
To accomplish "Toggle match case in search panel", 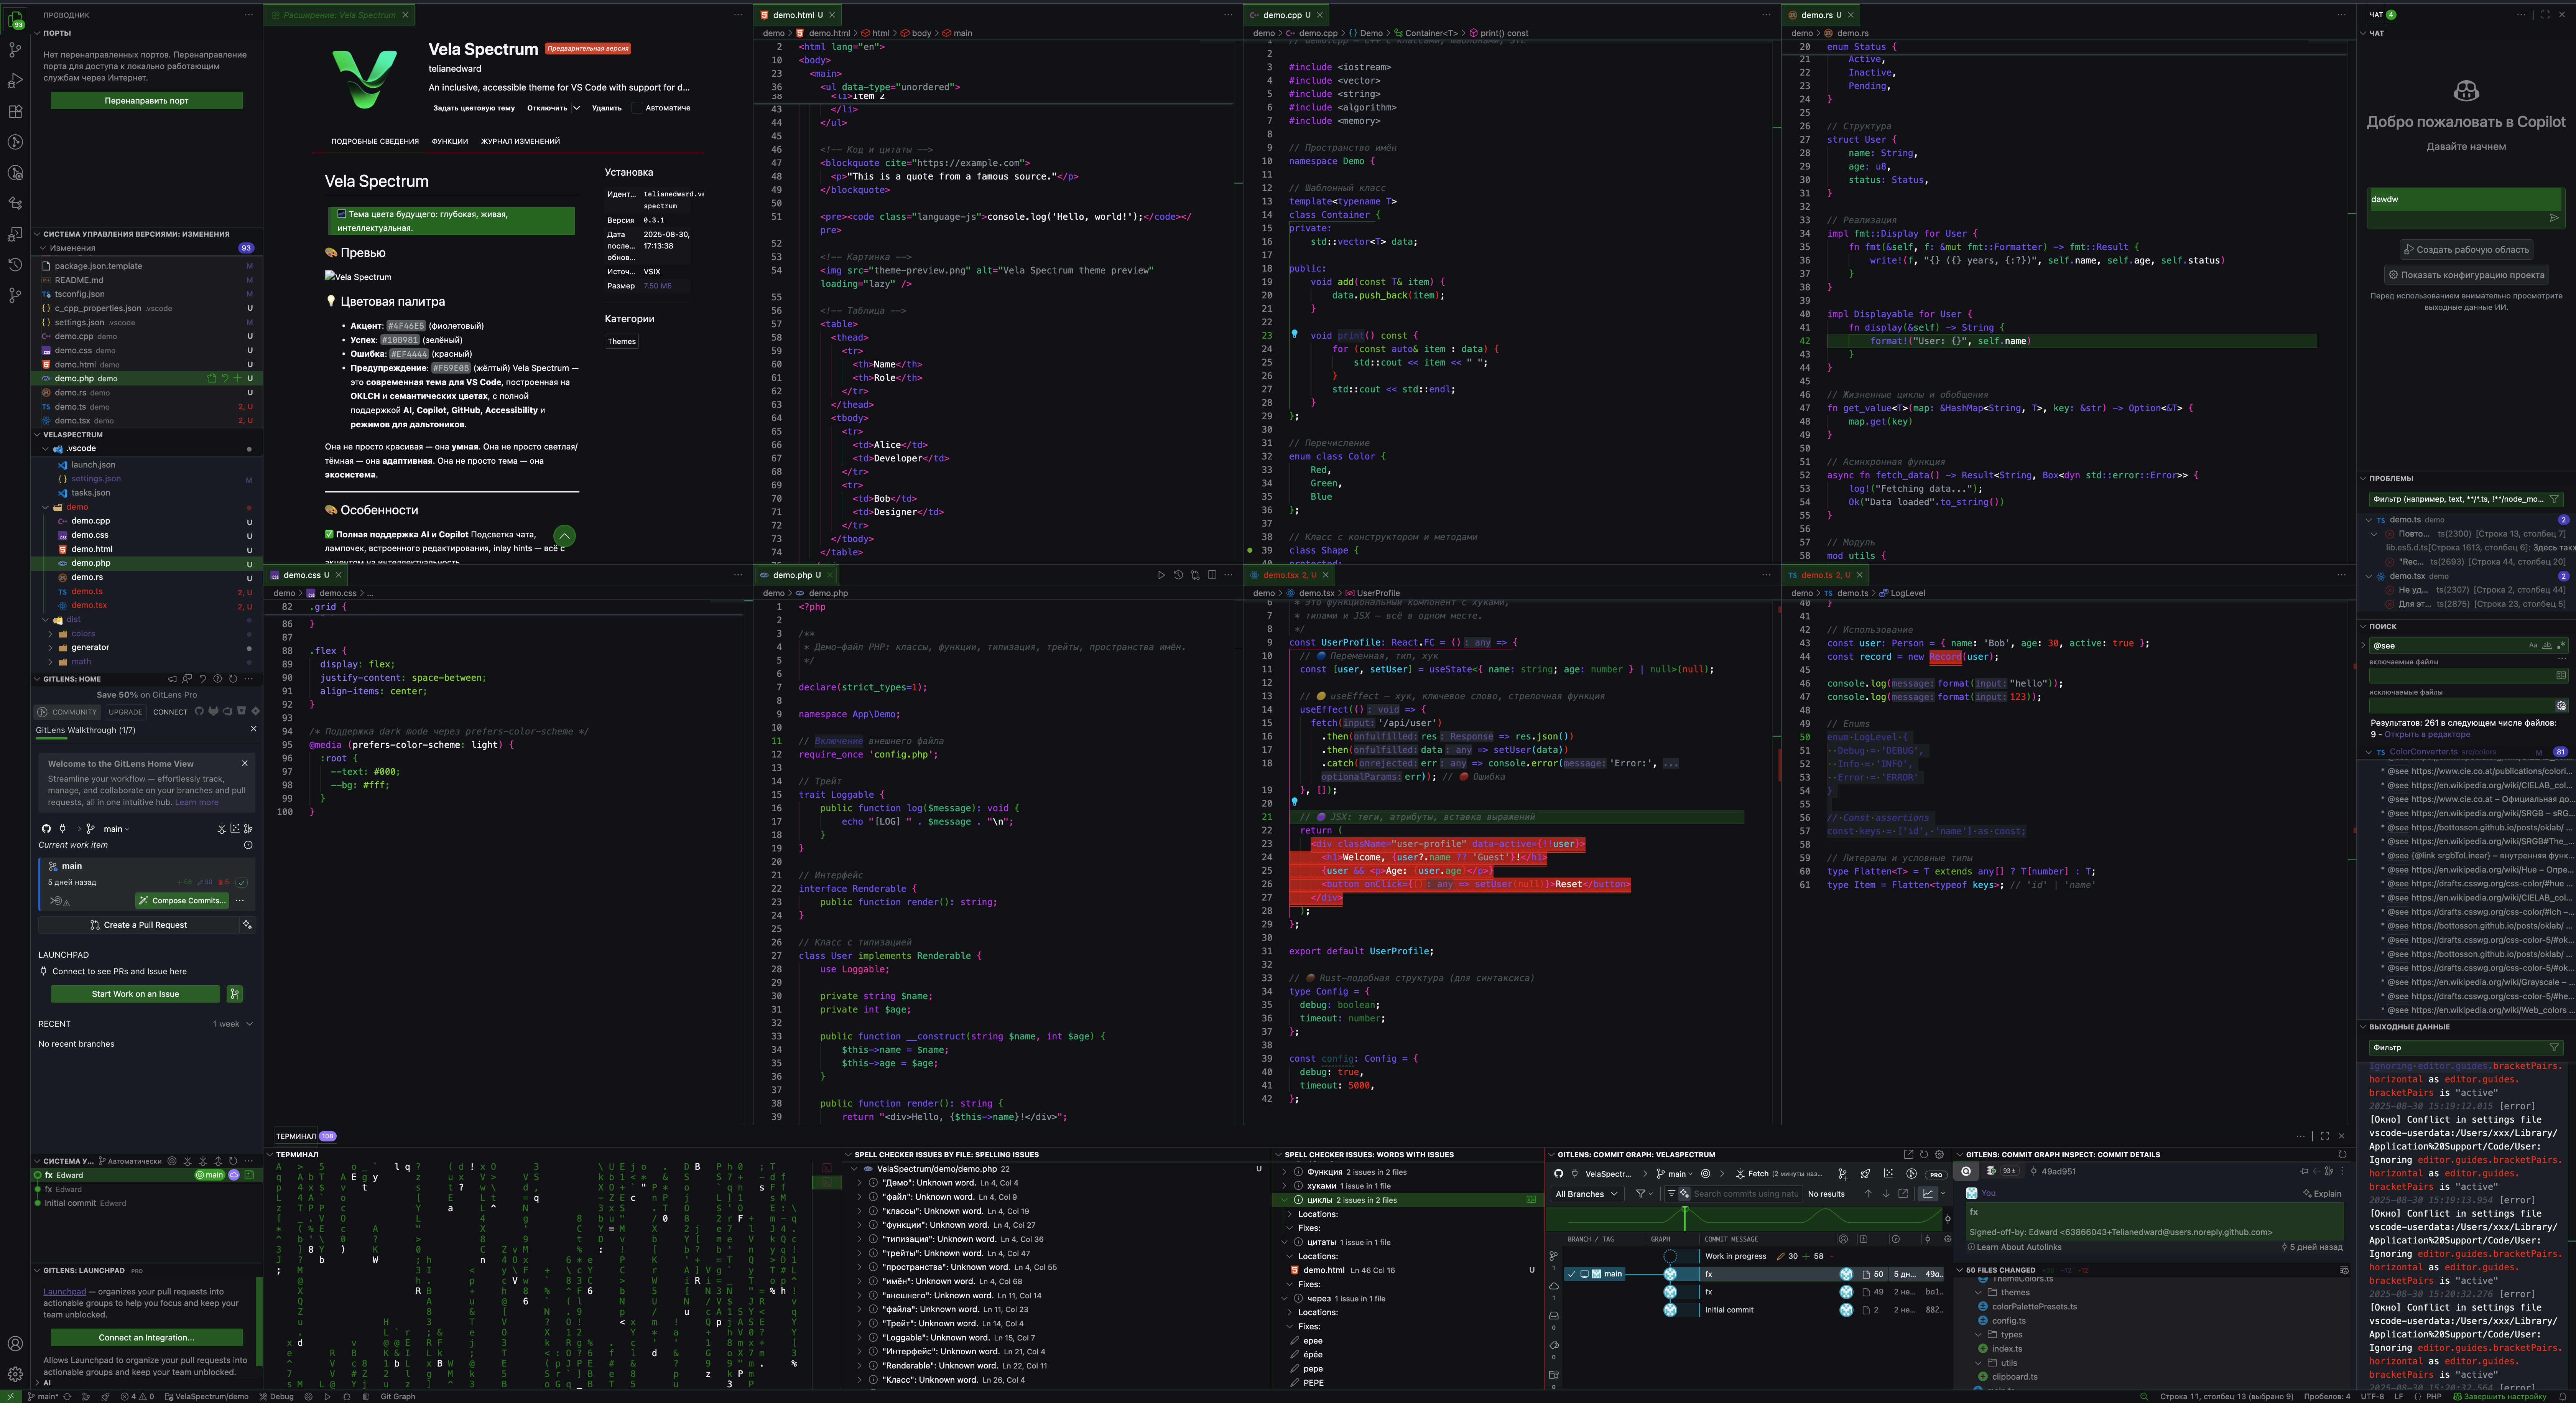I will click(x=2533, y=645).
